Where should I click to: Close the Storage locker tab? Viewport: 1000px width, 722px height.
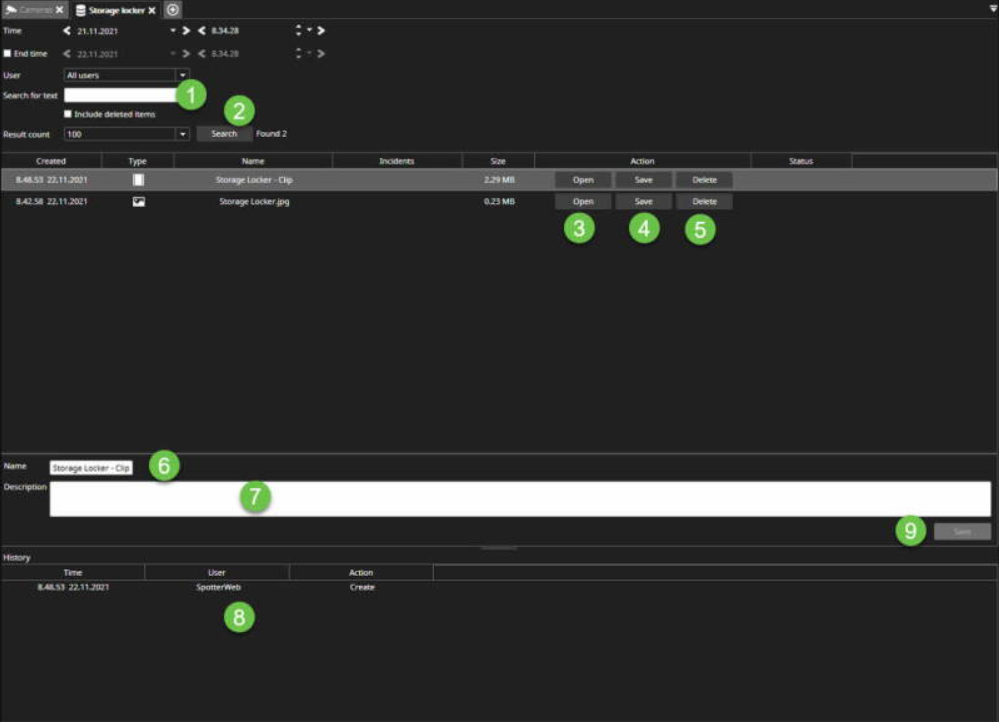(152, 10)
